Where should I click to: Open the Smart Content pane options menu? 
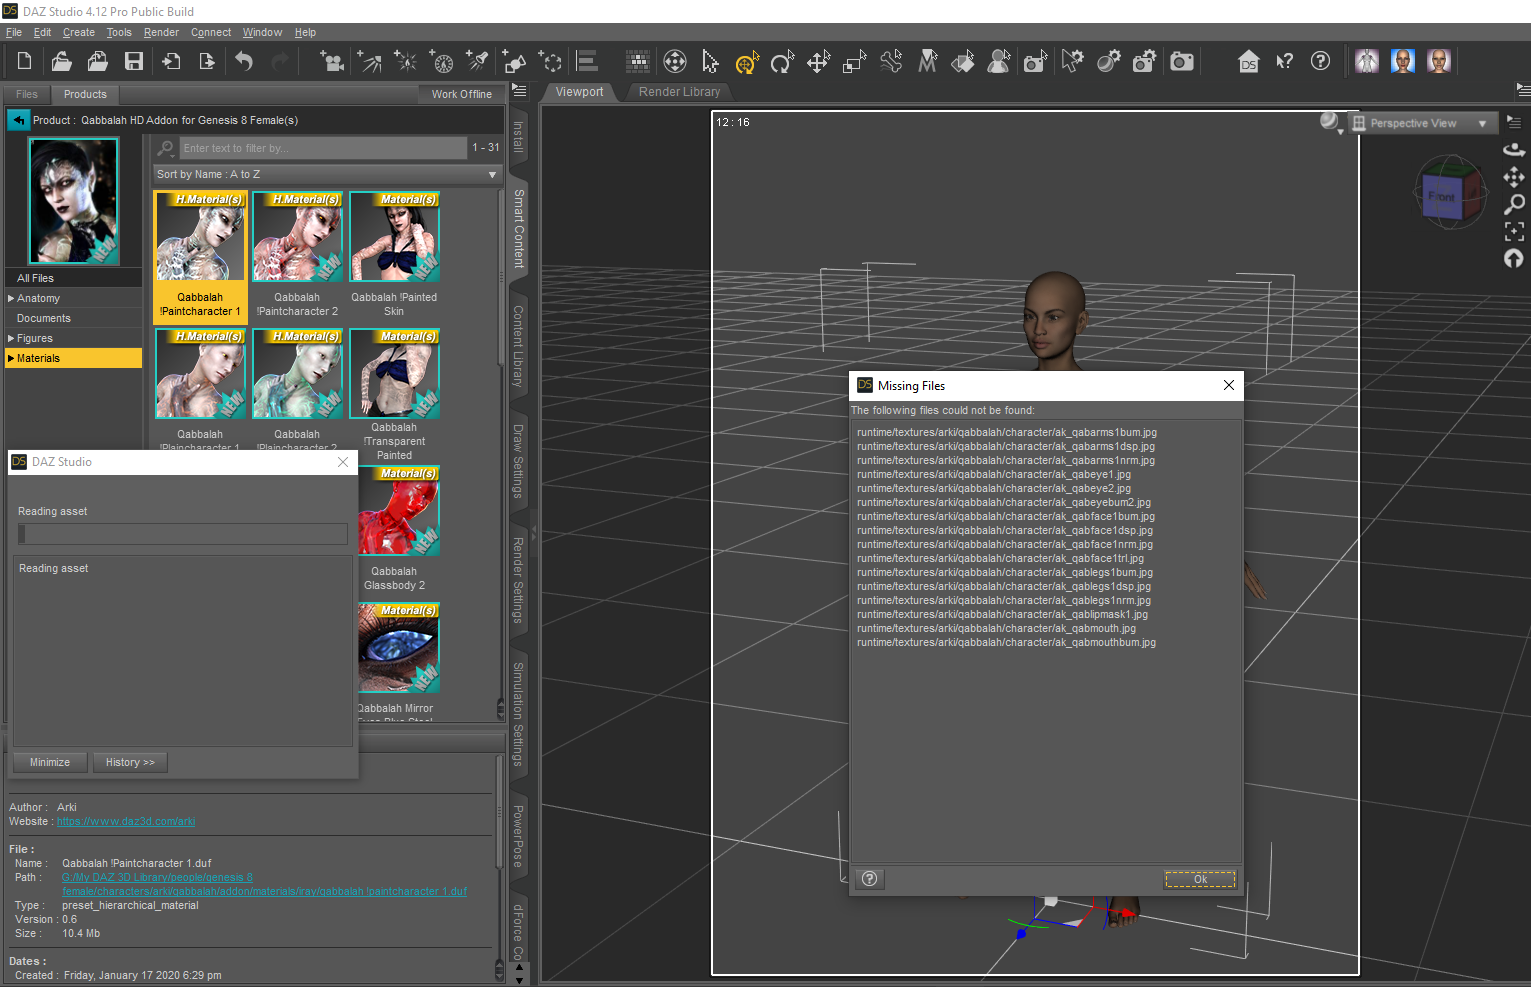coord(519,90)
